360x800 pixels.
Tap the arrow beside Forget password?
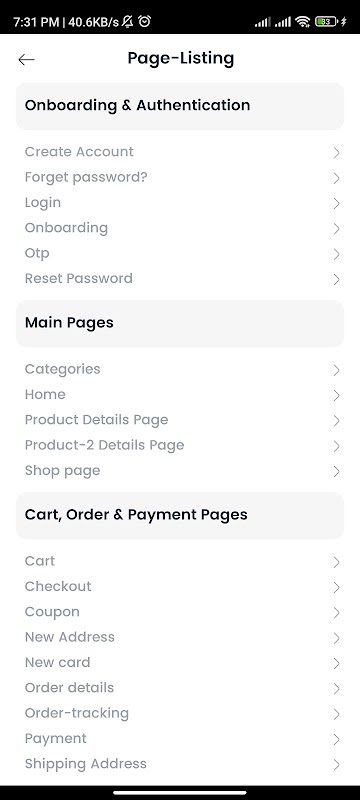click(336, 178)
